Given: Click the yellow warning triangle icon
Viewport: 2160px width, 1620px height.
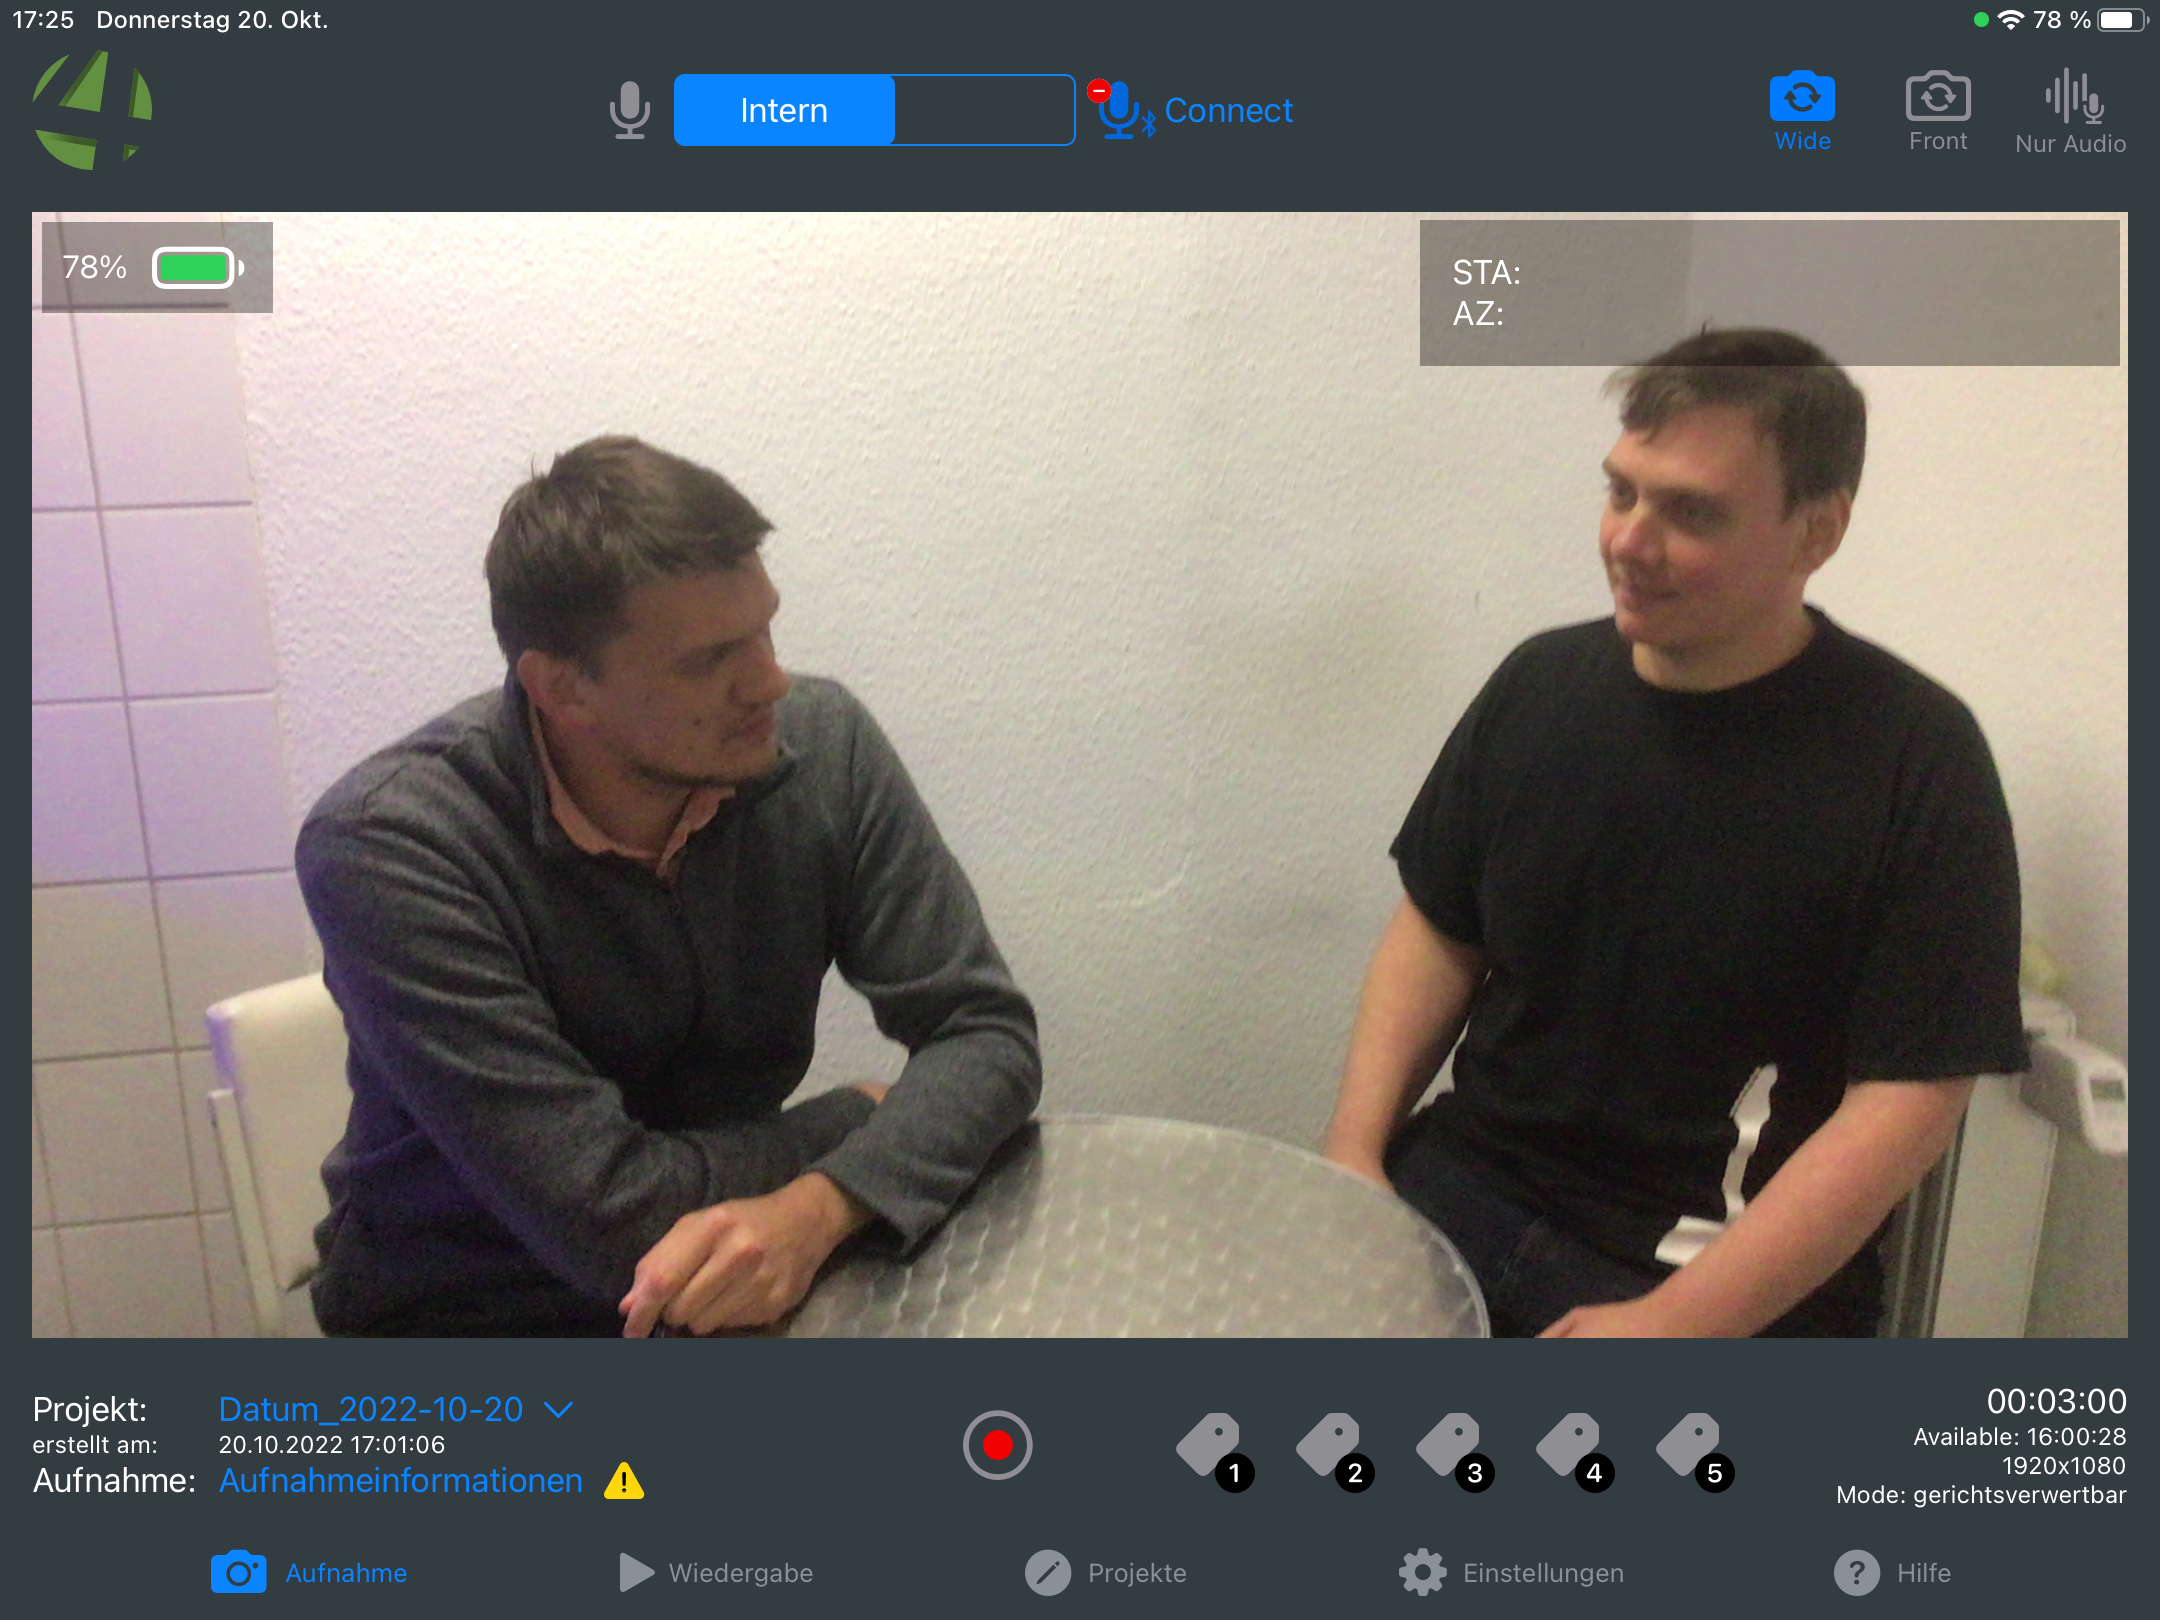Looking at the screenshot, I should 624,1481.
